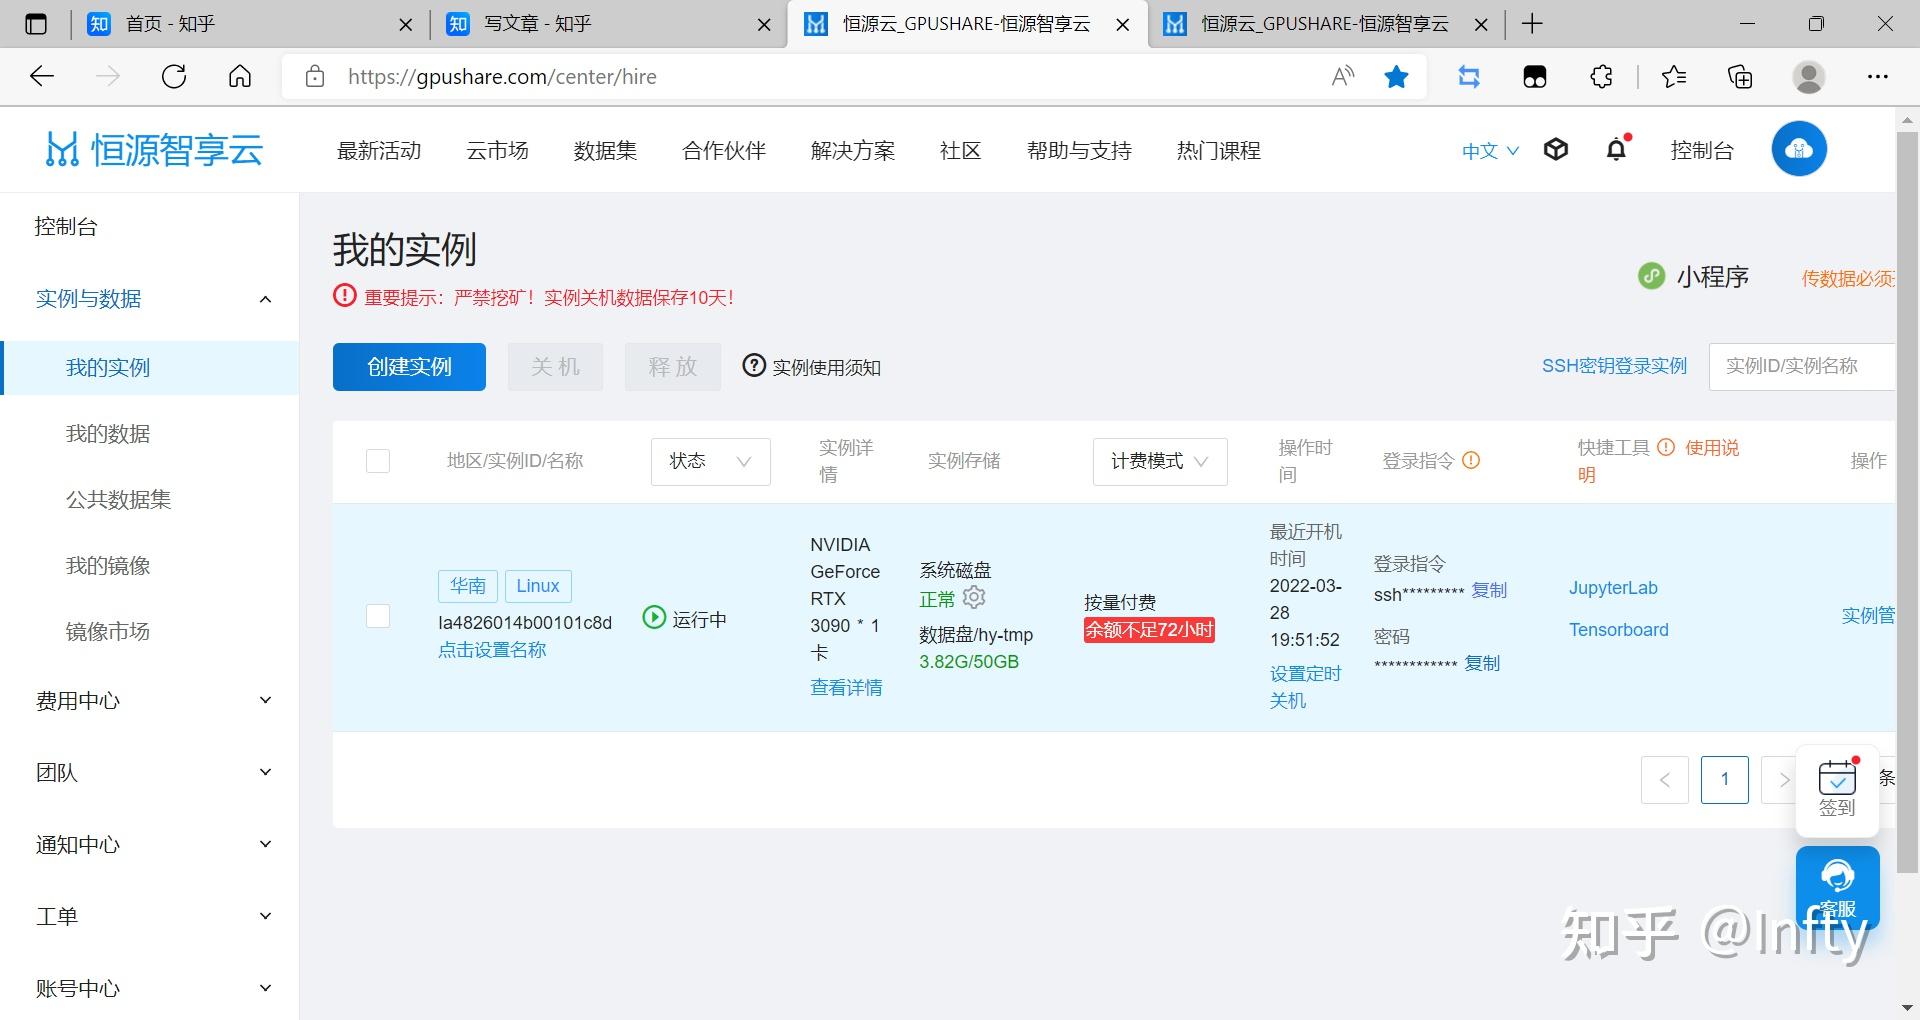The height and width of the screenshot is (1020, 1920).
Task: Click SSH密钥登录实例 link
Action: [1614, 366]
